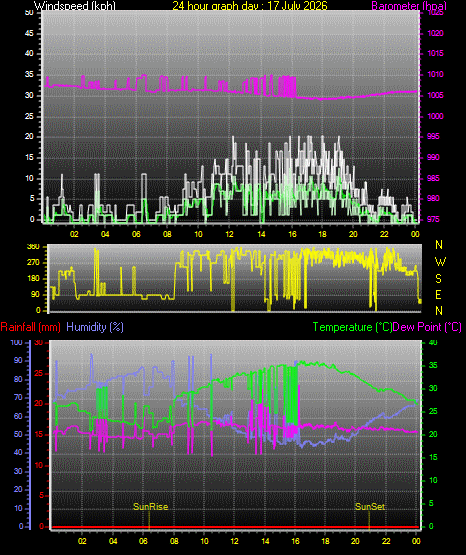This screenshot has height=555, width=466.
Task: Click the '100' humidity axis value
Action: [x=16, y=342]
